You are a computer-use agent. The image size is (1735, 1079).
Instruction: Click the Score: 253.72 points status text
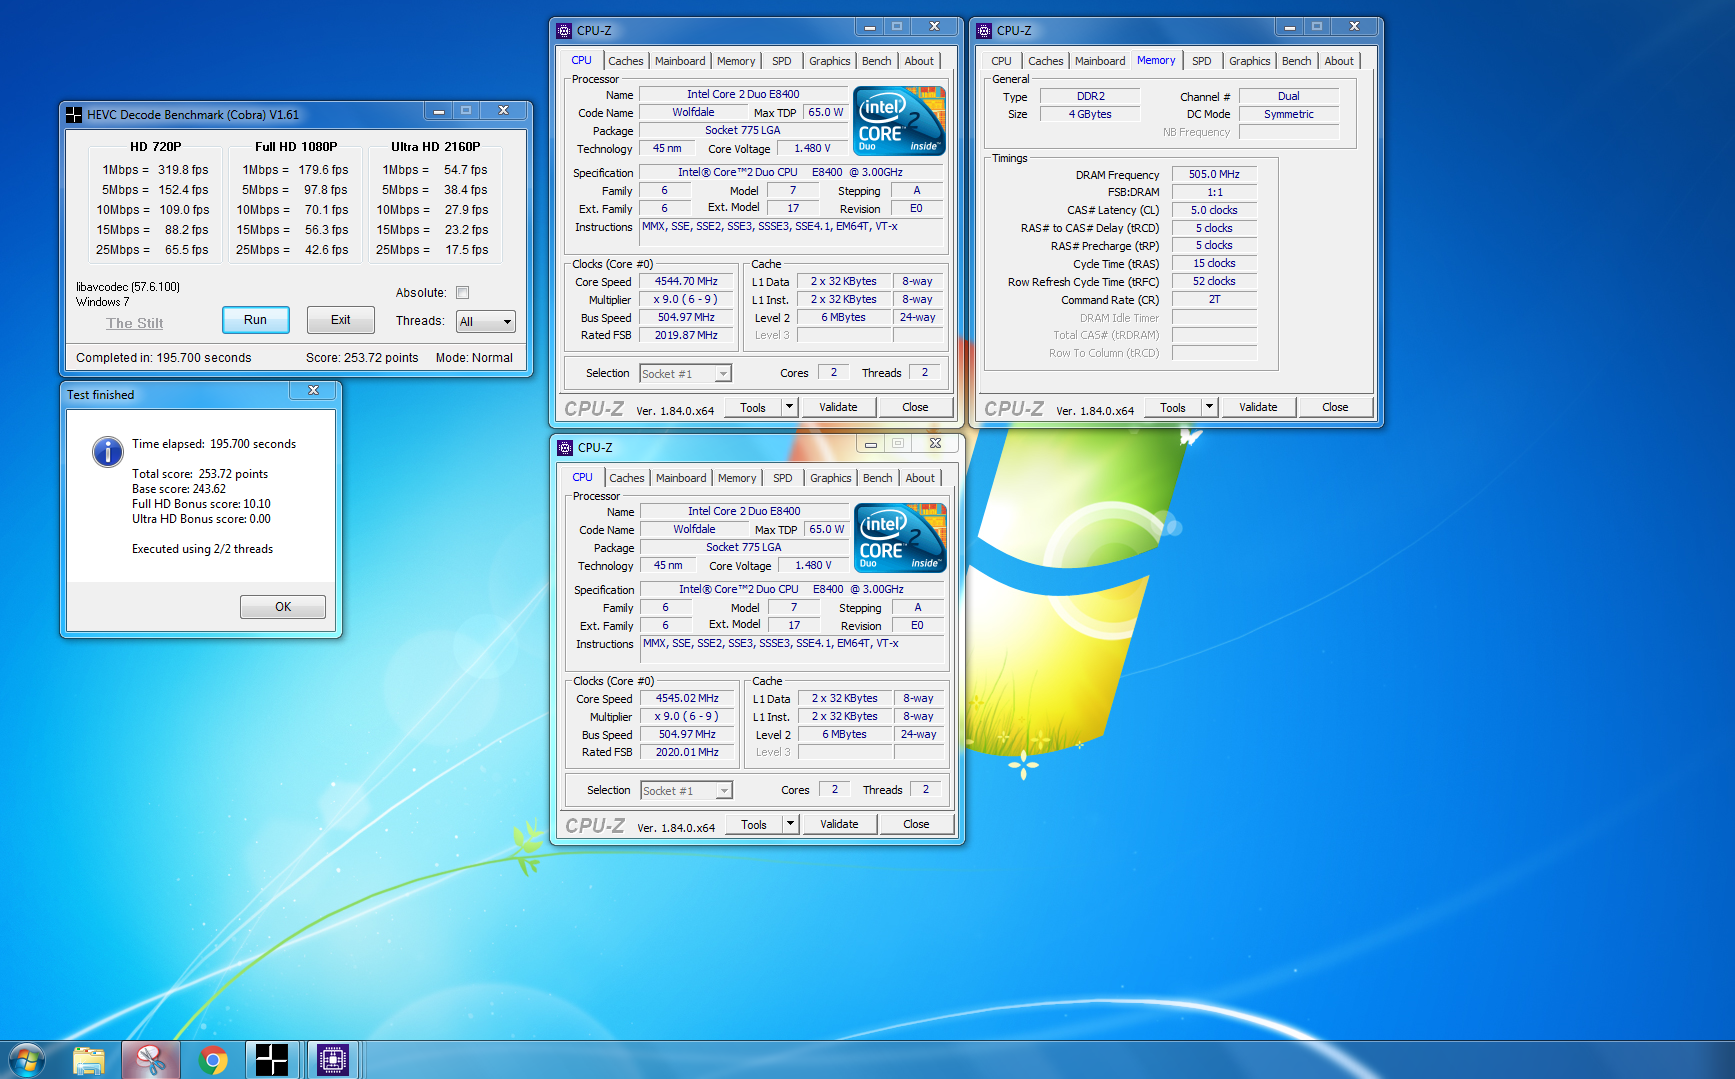(x=362, y=358)
